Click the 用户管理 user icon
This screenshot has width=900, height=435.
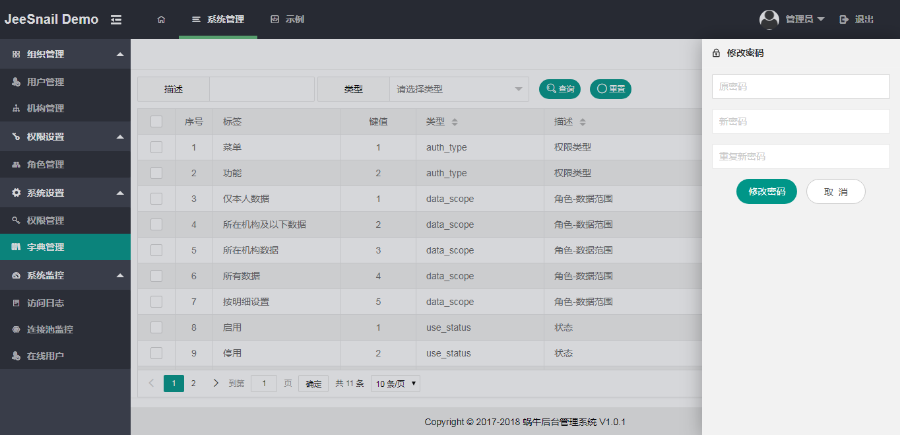[16, 82]
